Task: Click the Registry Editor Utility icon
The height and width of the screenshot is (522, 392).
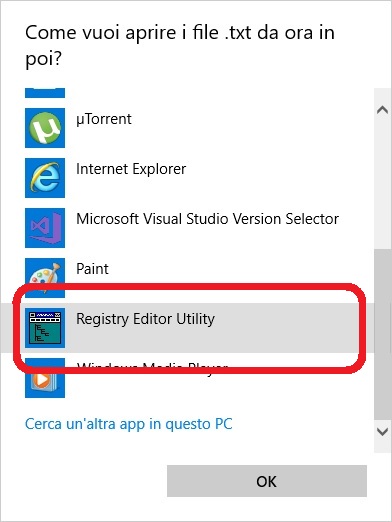Action: click(x=45, y=328)
